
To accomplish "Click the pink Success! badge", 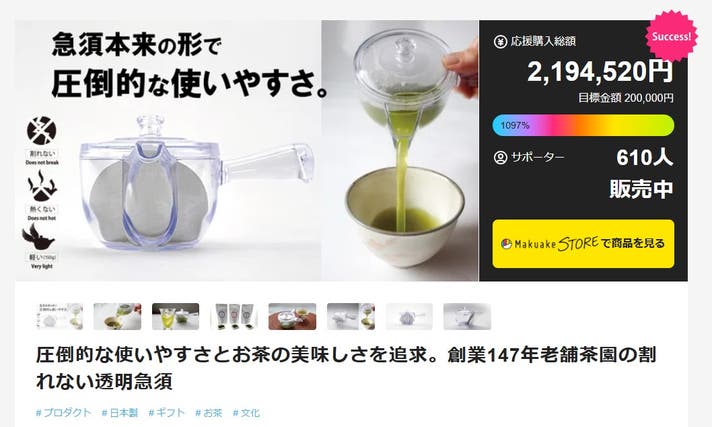I will tap(672, 36).
